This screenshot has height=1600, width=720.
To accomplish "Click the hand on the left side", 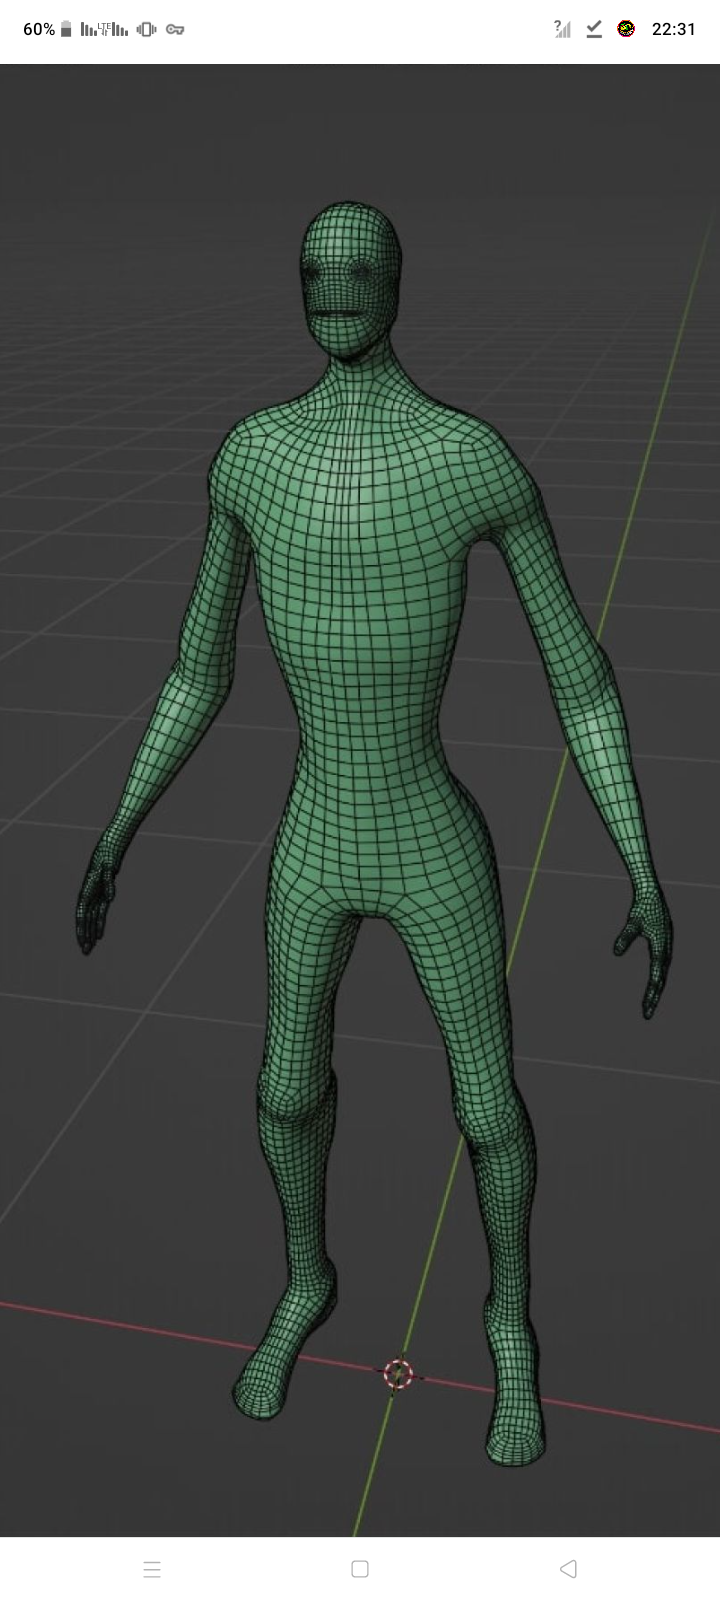I will 95,900.
